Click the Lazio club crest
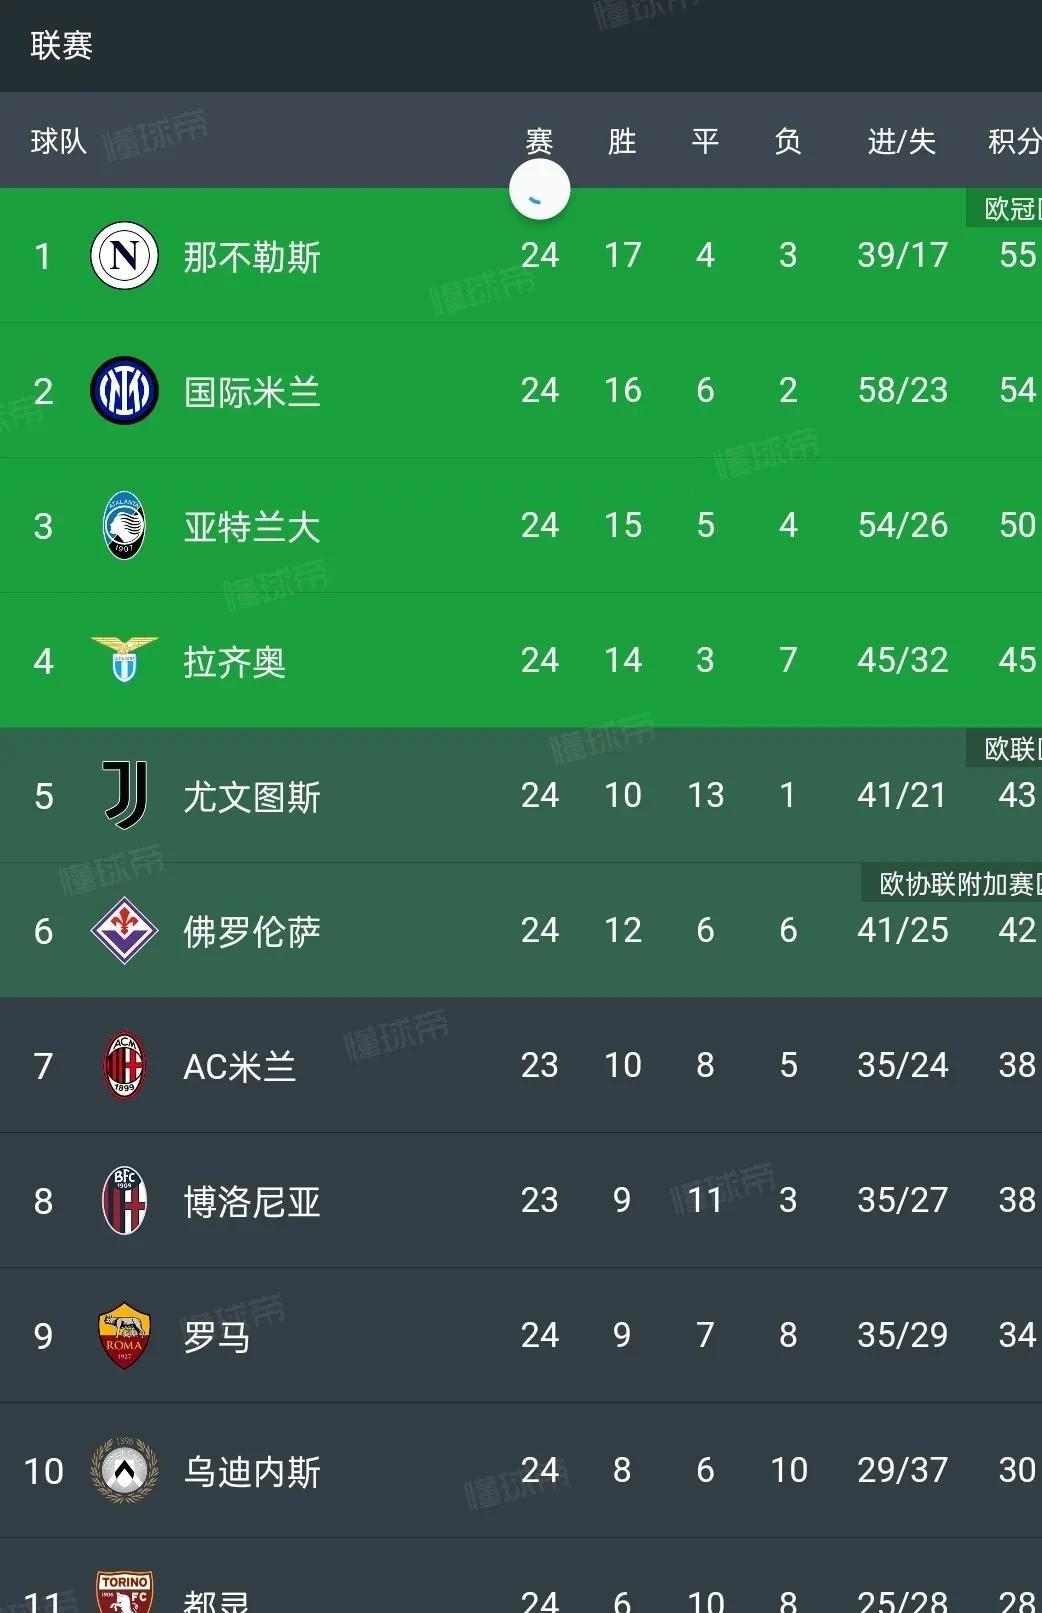The image size is (1042, 1613). [x=124, y=660]
